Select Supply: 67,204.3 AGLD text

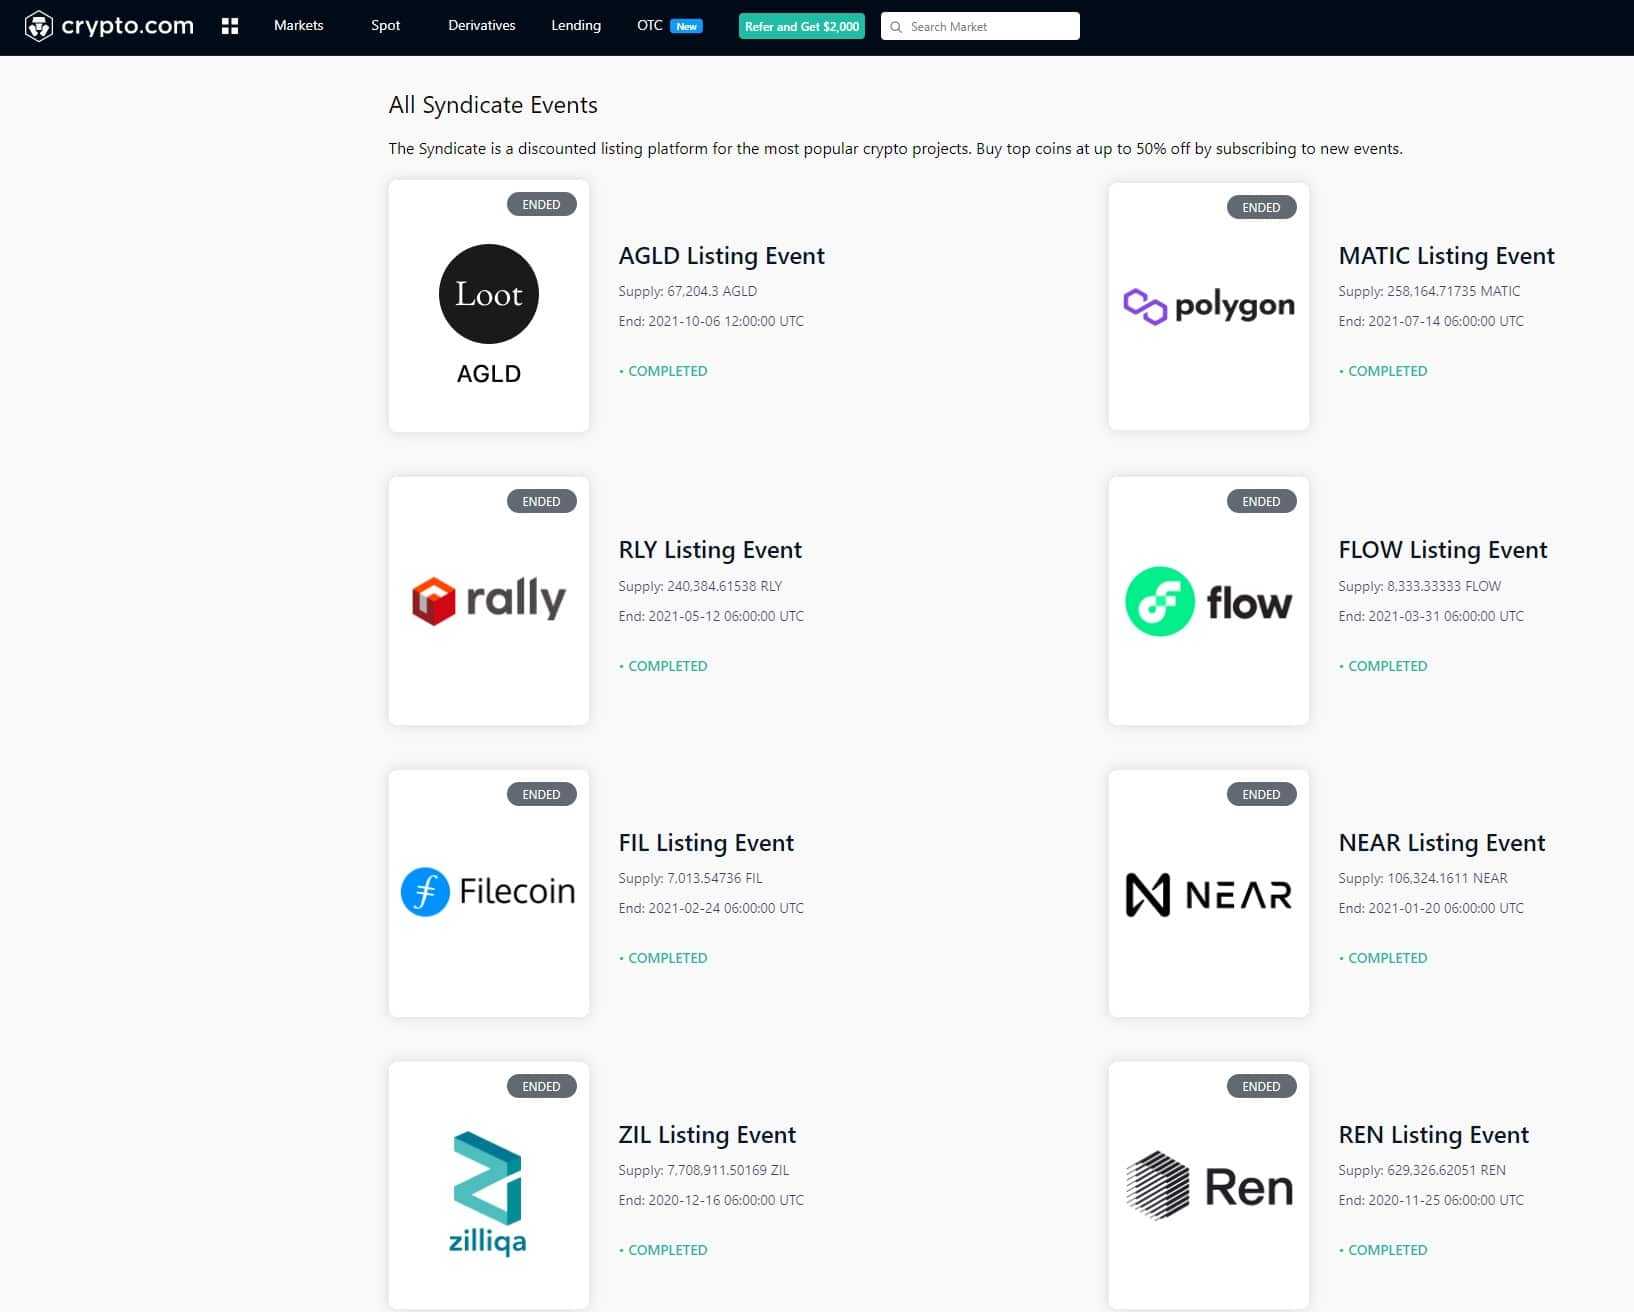point(688,291)
